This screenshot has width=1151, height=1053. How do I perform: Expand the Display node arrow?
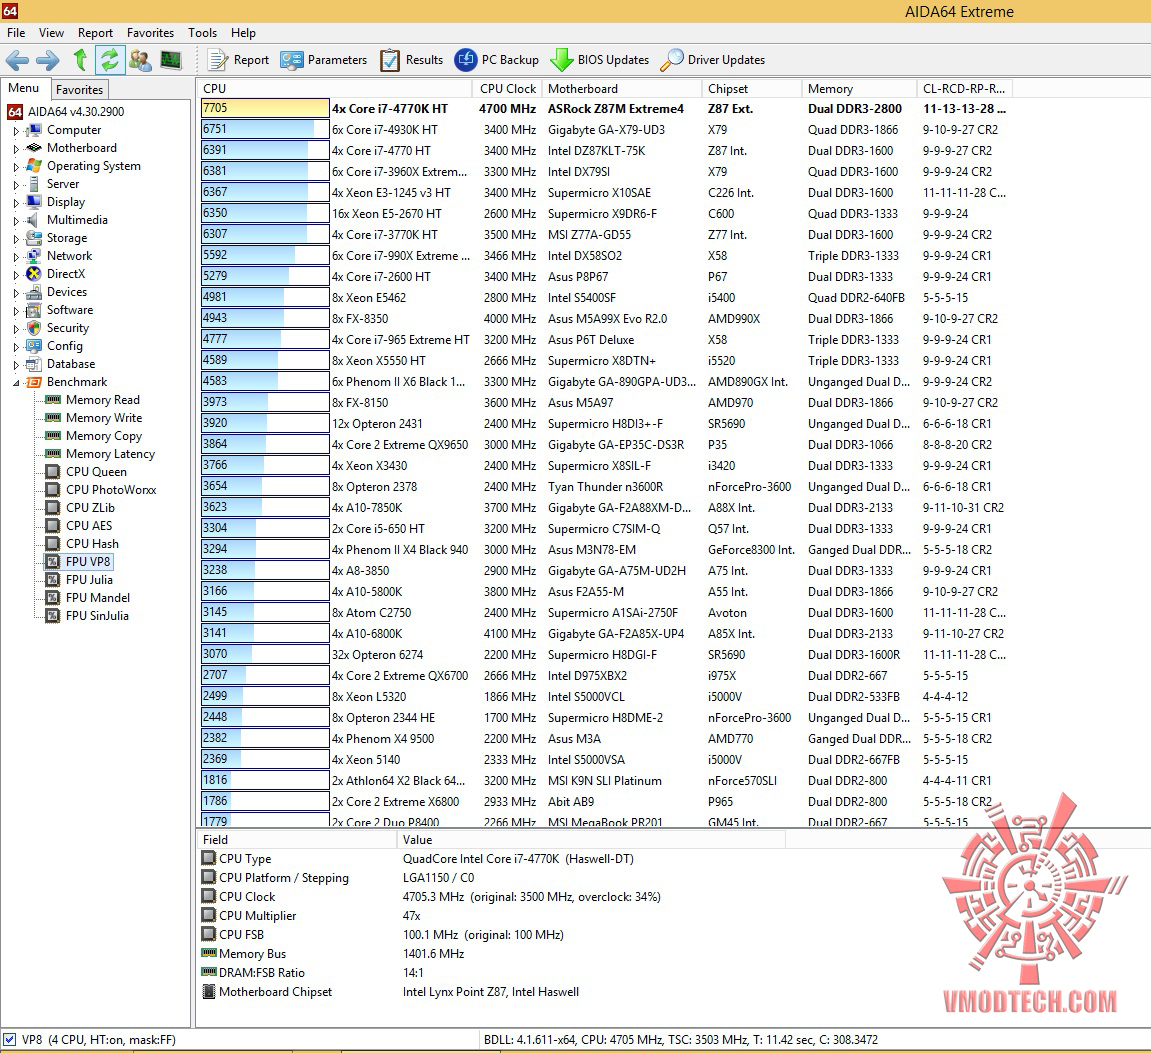click(16, 203)
